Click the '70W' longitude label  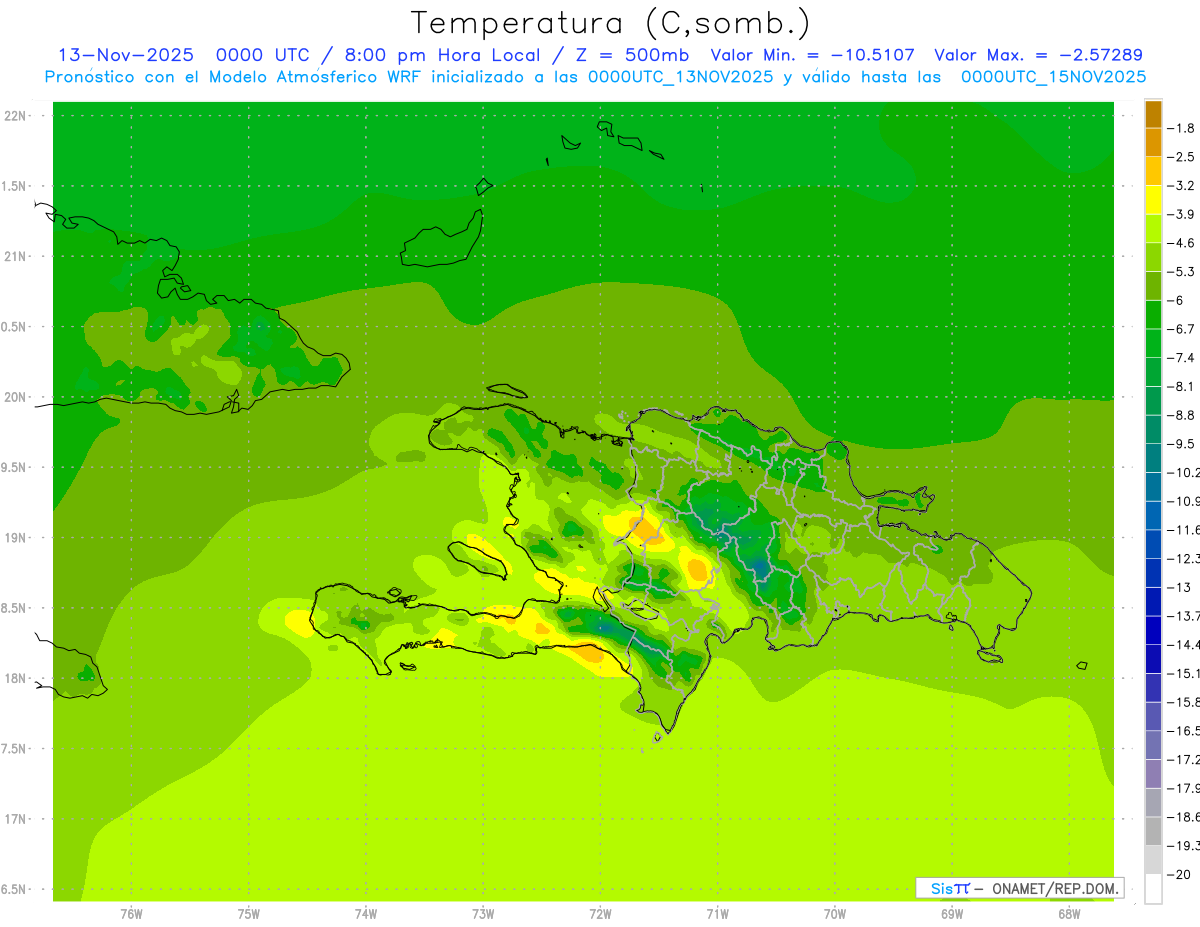[834, 913]
